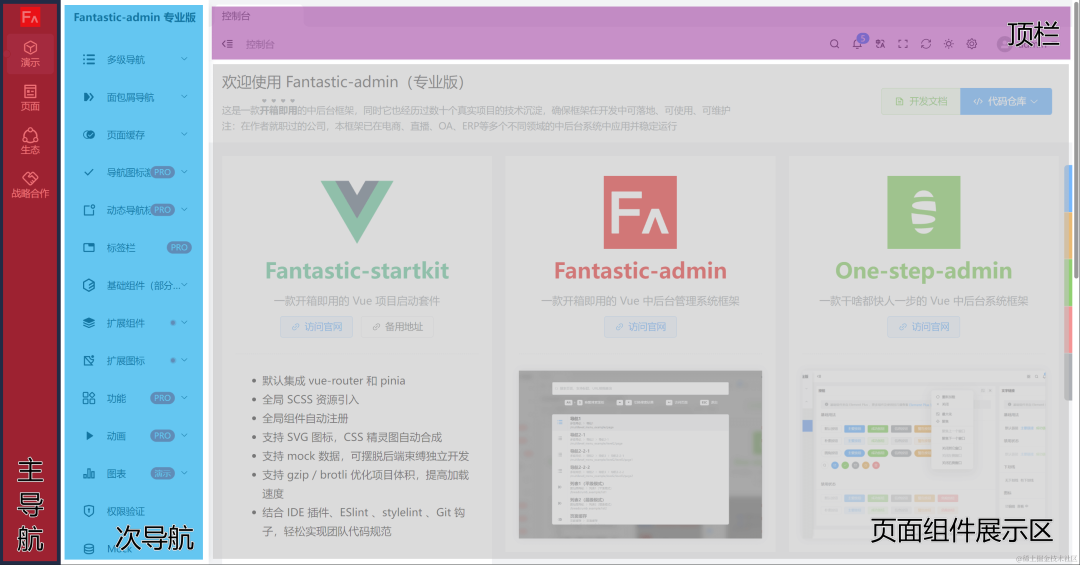The image size is (1080, 565).
Task: Click the 扩展图标 menu icon
Action: (89, 360)
